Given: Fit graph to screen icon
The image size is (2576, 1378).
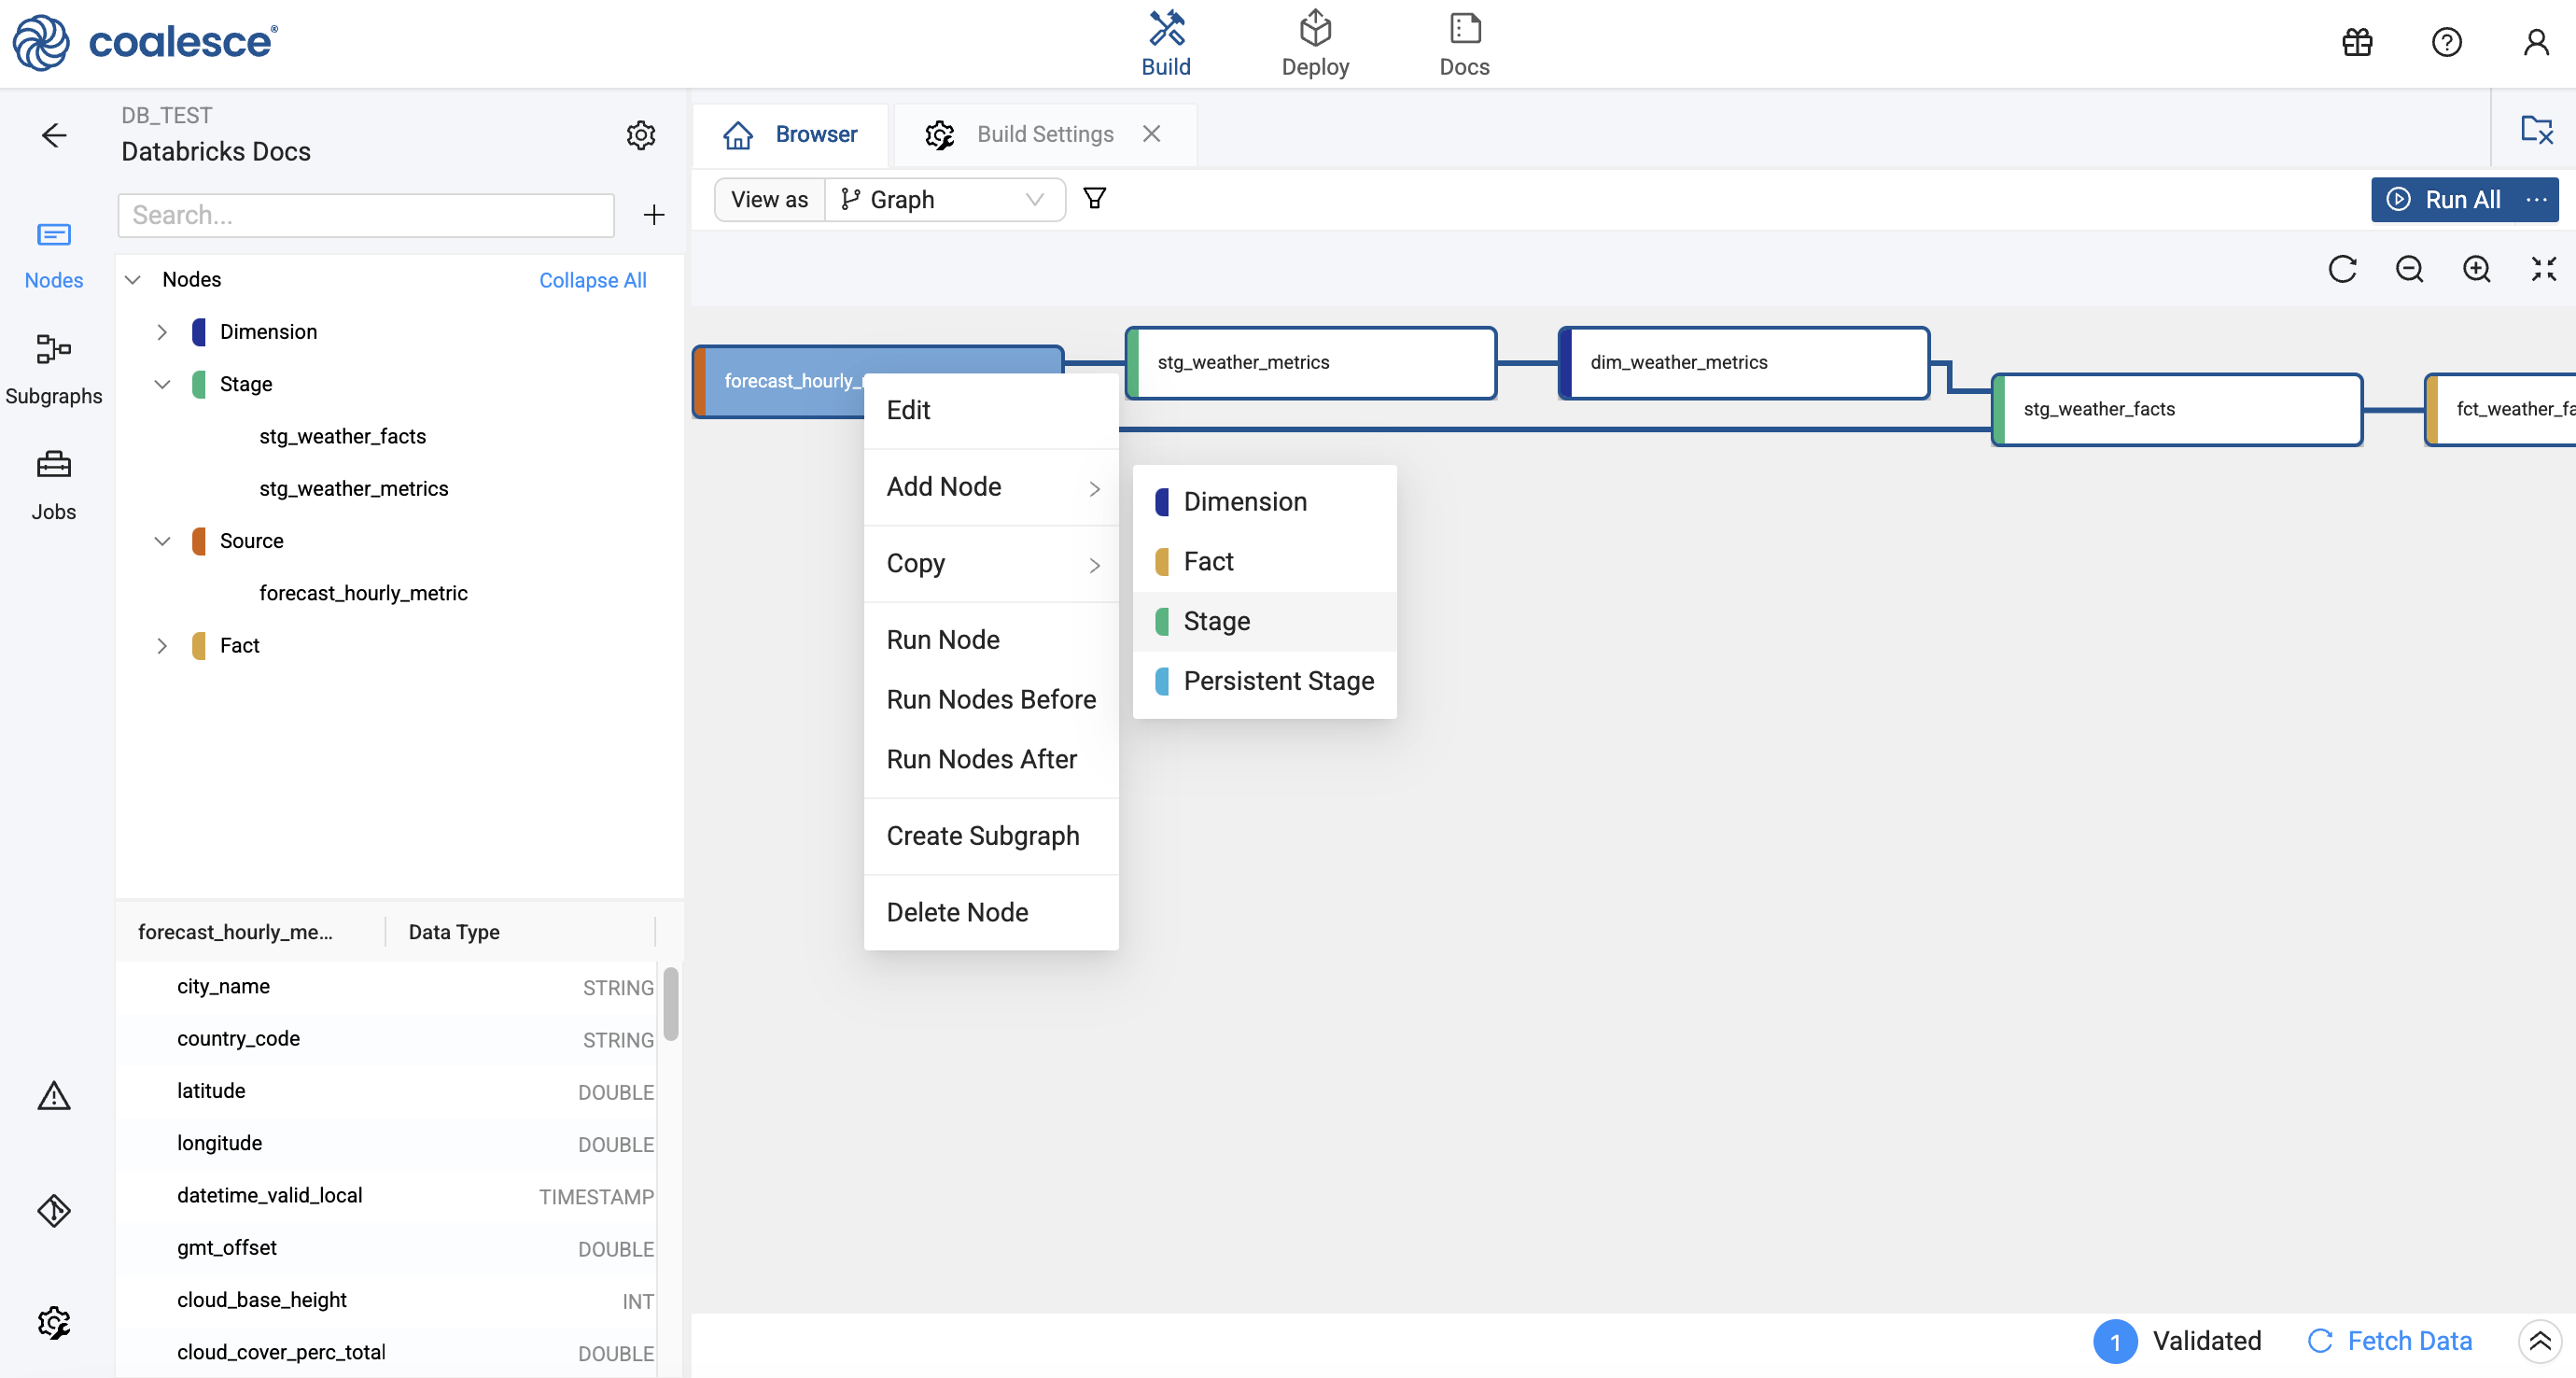Looking at the screenshot, I should 2543,269.
